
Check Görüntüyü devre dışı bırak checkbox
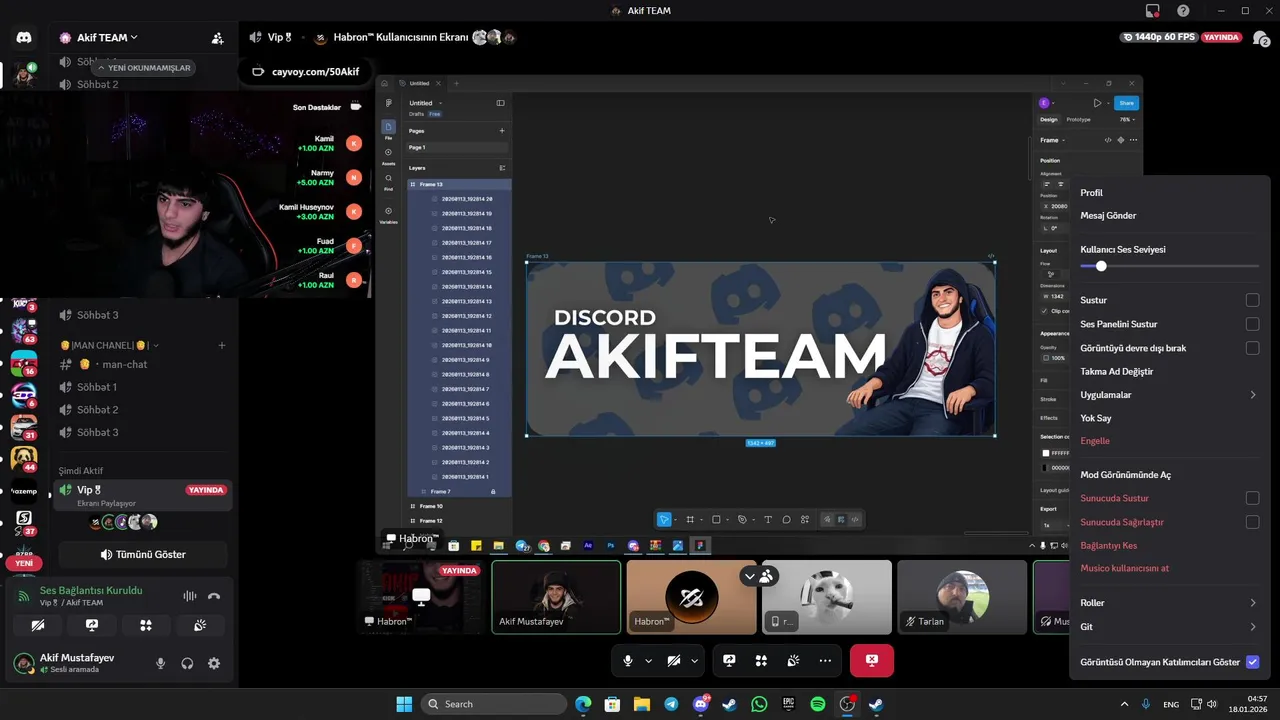point(1252,348)
